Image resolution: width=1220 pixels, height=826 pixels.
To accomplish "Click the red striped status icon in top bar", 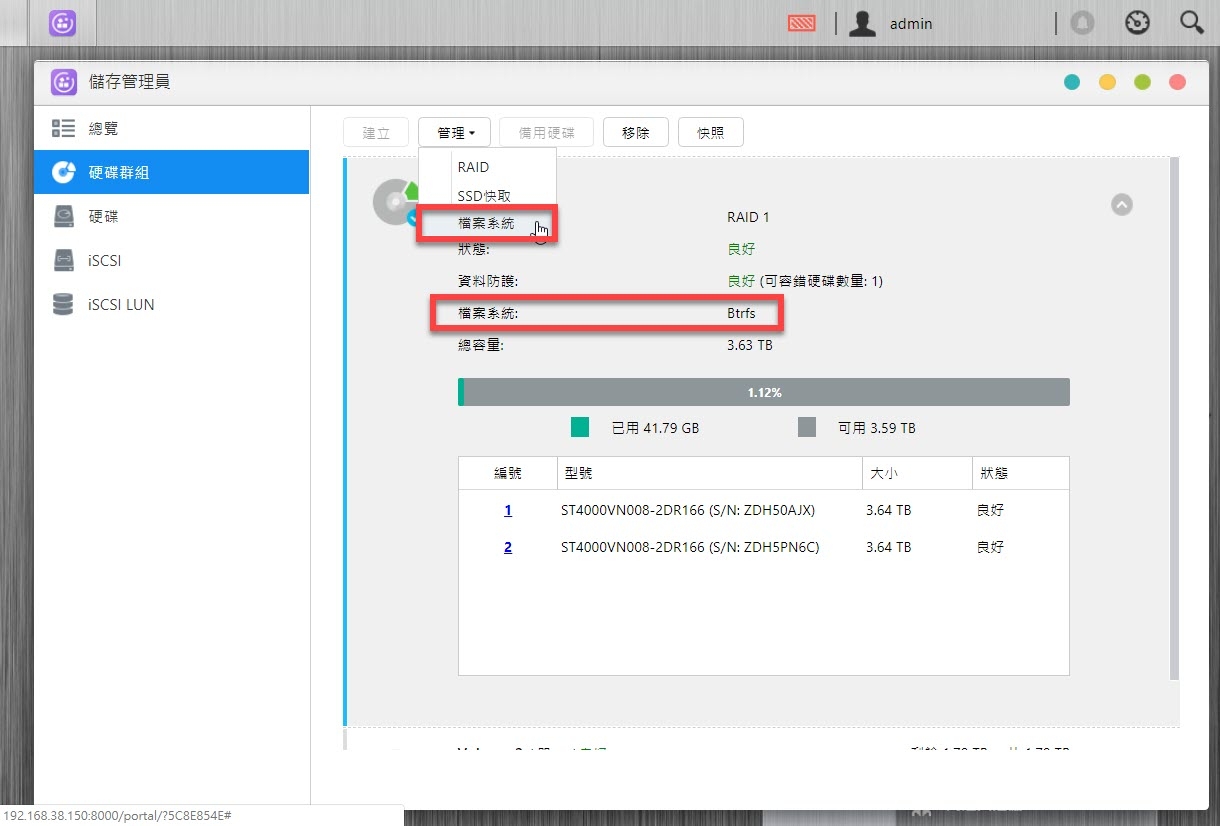I will pyautogui.click(x=802, y=23).
